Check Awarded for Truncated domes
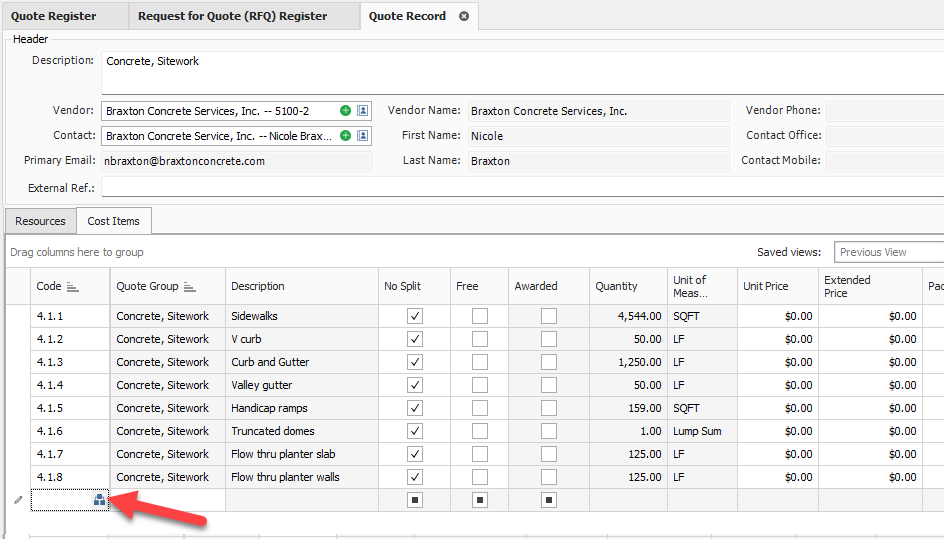 [548, 431]
